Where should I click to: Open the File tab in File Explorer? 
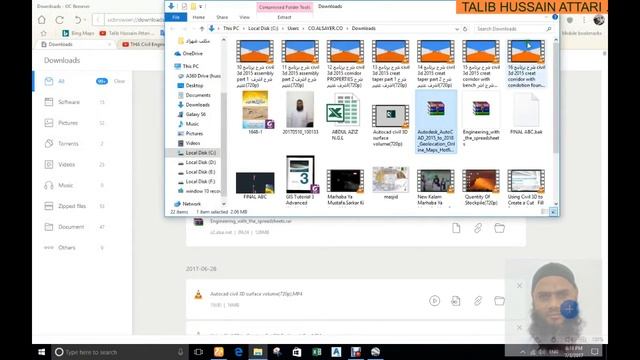click(x=176, y=17)
